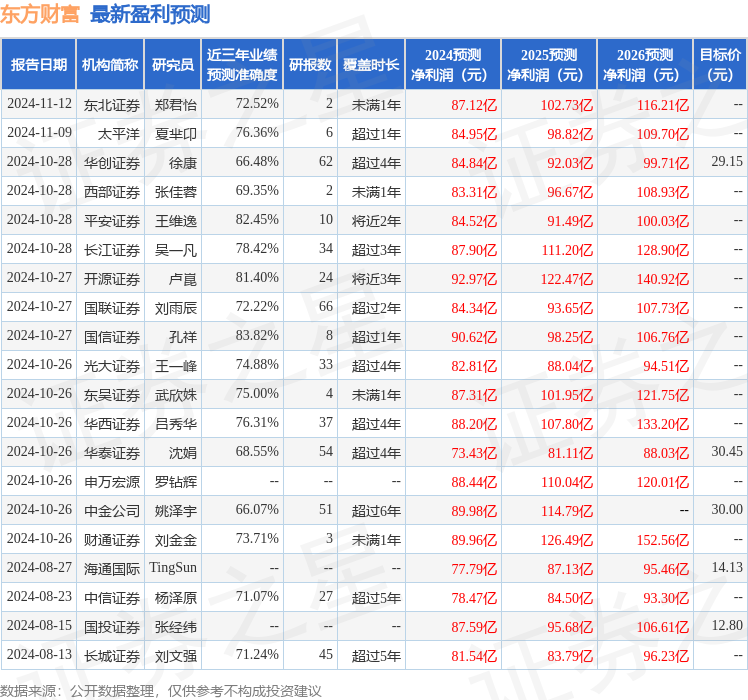This screenshot has height=700, width=748.
Task: Click the 最新盈利预测 heading
Action: click(150, 14)
